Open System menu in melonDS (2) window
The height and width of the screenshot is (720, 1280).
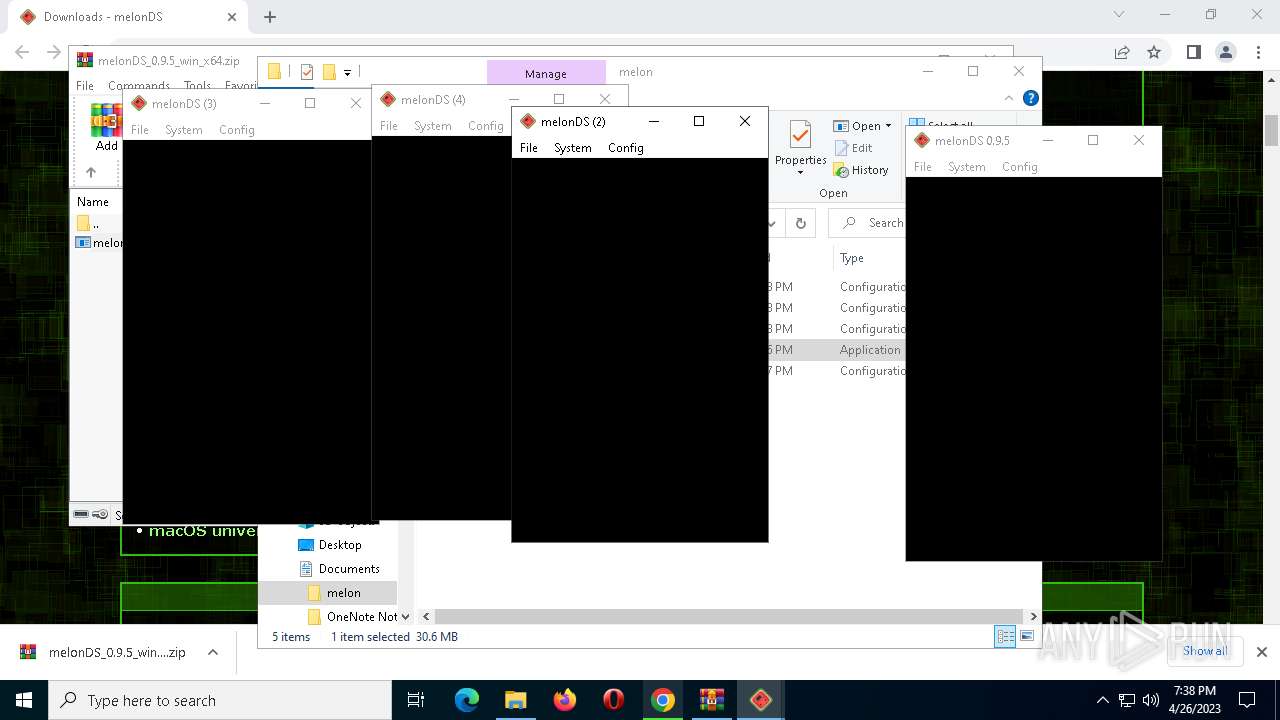(x=573, y=148)
